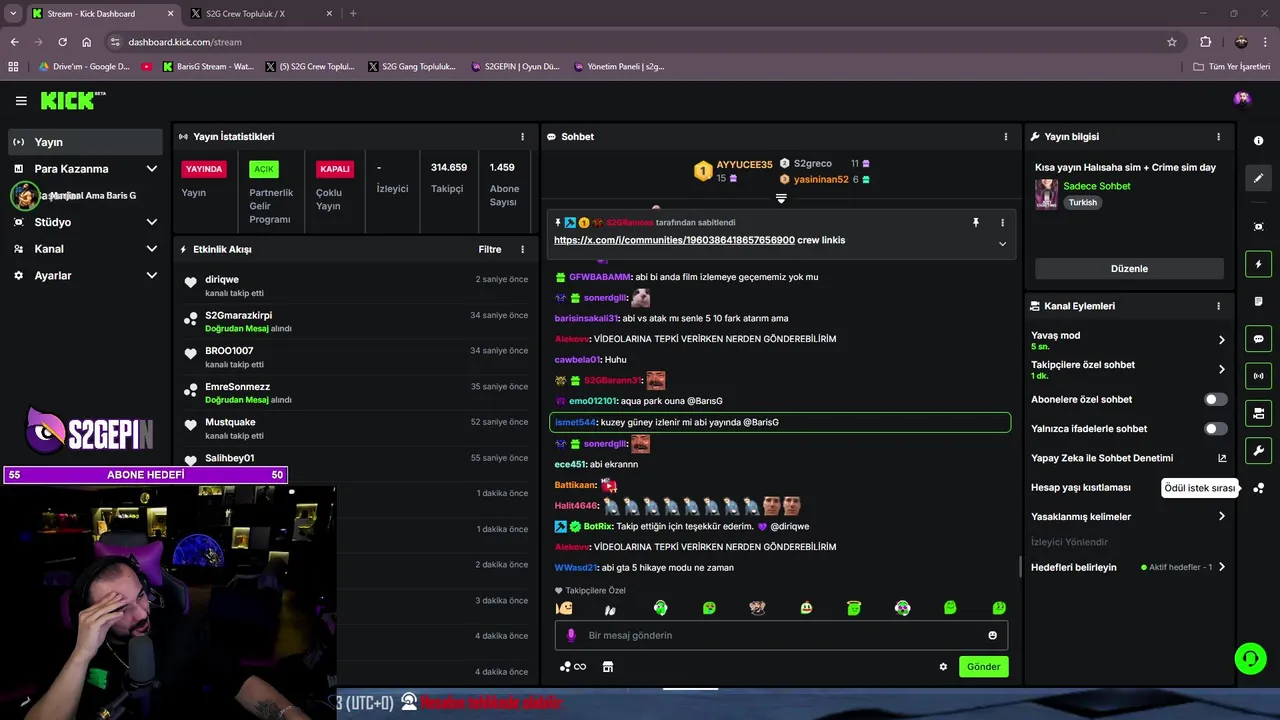
Task: Collapse the chat leaderboard arrow
Action: tap(781, 198)
